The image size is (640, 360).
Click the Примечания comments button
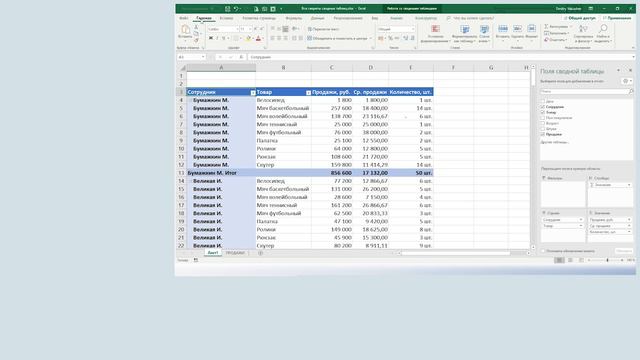617,18
